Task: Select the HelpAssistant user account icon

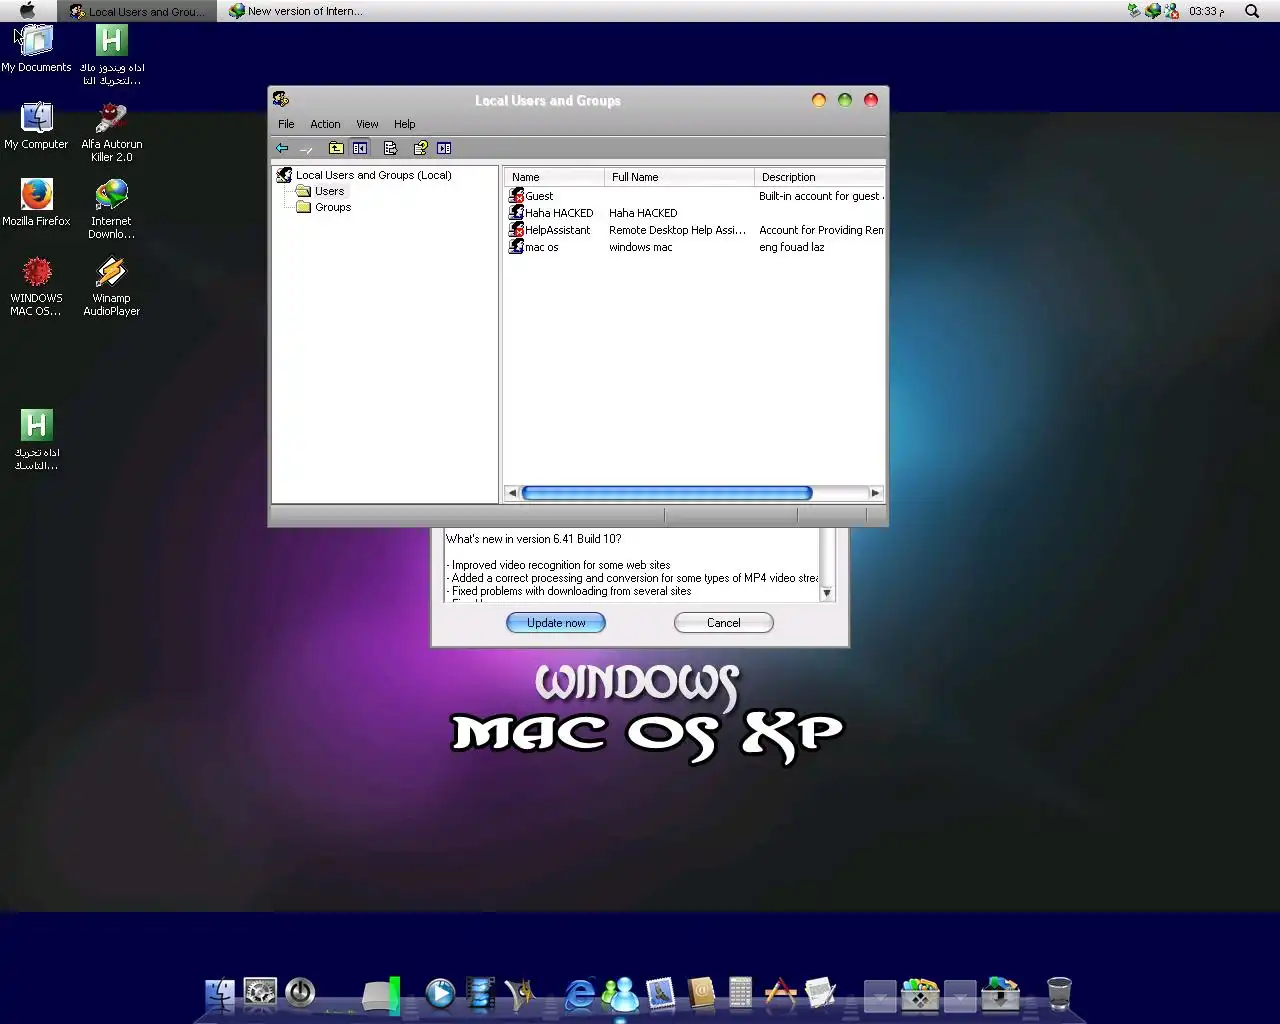Action: (x=516, y=230)
